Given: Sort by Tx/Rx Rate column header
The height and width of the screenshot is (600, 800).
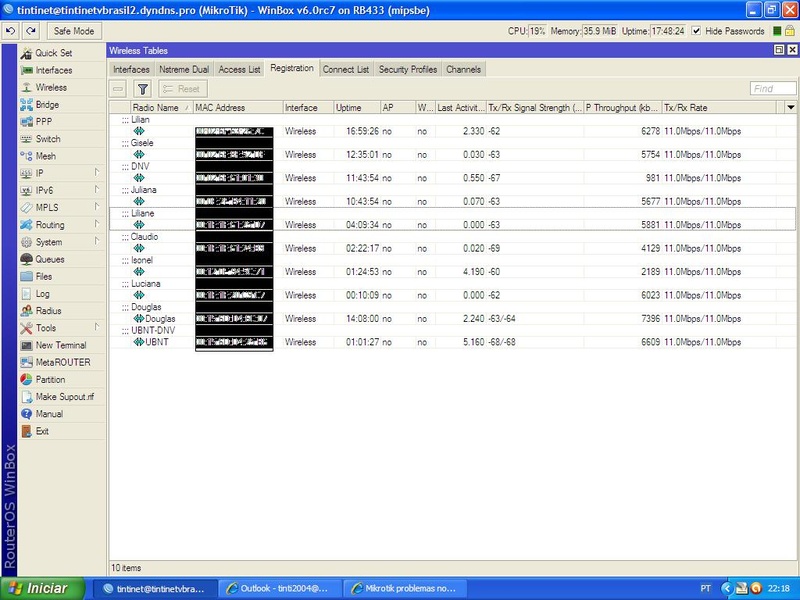Looking at the screenshot, I should pyautogui.click(x=719, y=108).
